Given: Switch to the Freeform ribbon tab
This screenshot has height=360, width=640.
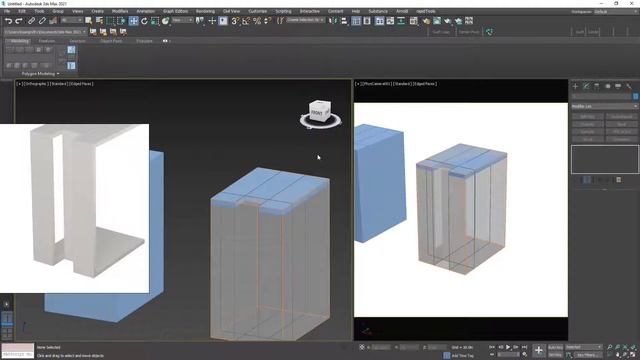Looking at the screenshot, I should [x=47, y=41].
